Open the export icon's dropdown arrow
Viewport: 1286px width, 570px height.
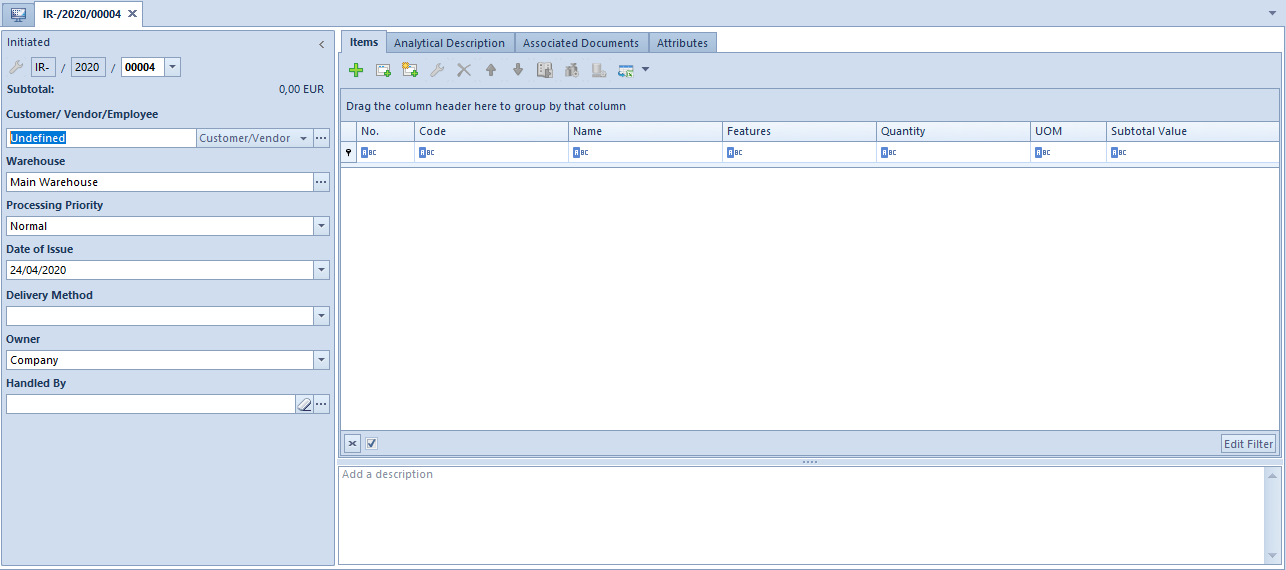[x=645, y=70]
